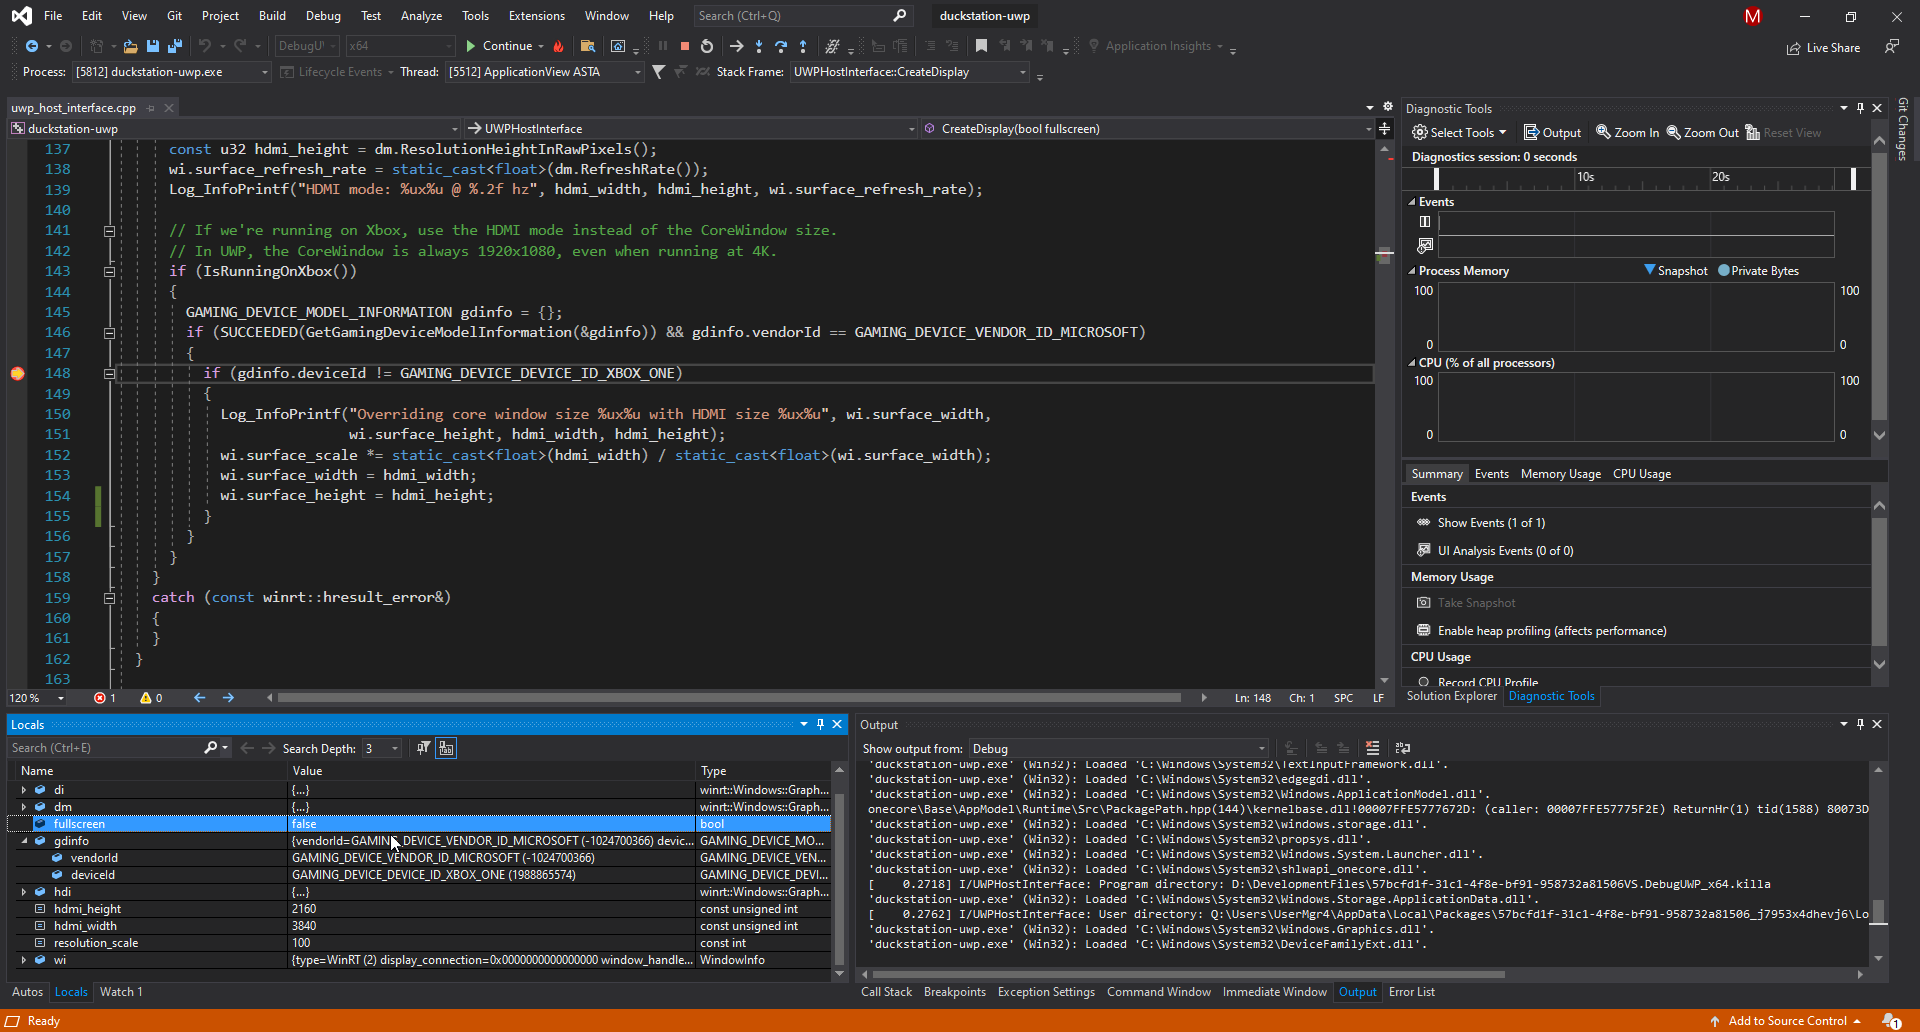Click the Step Over icon
The width and height of the screenshot is (1920, 1032).
[x=781, y=46]
